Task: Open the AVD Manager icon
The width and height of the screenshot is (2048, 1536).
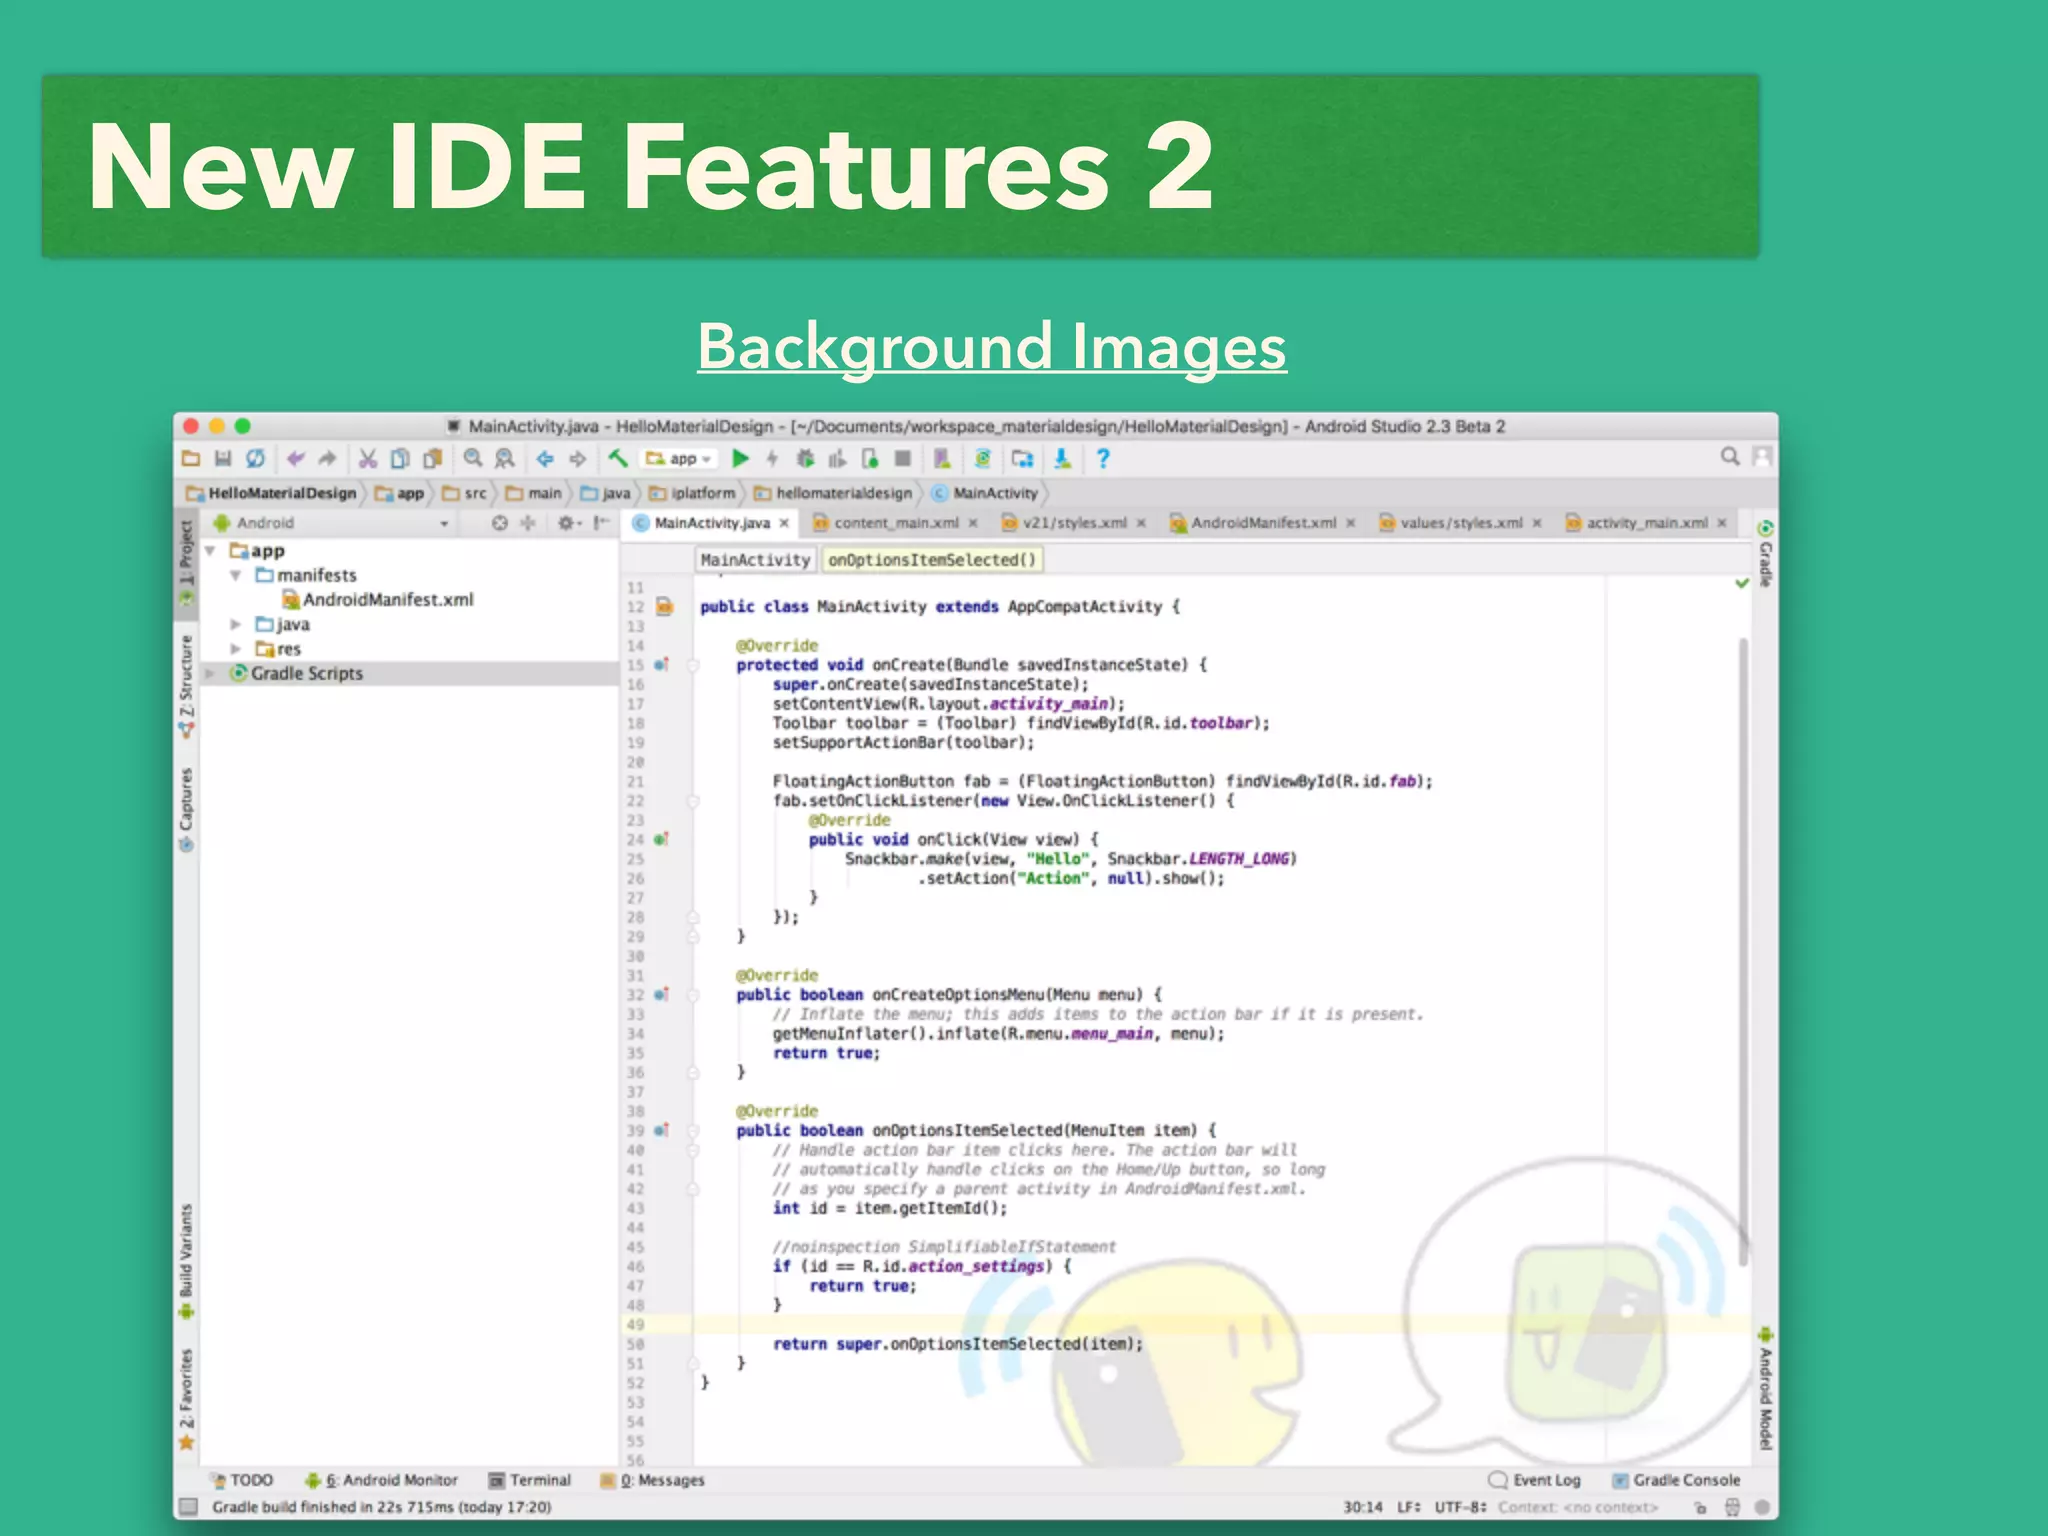Action: click(942, 459)
